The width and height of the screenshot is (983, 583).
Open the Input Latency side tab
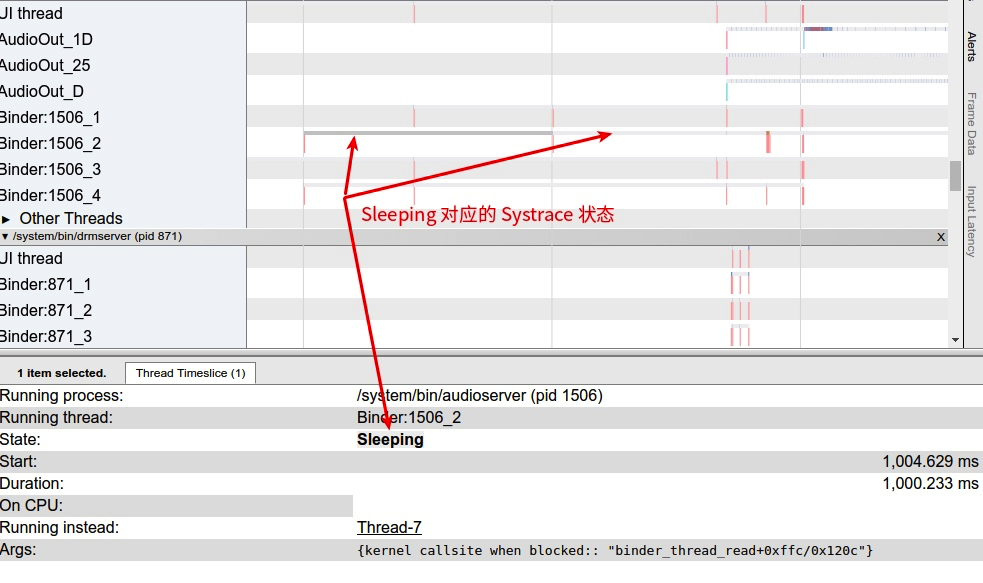[971, 221]
